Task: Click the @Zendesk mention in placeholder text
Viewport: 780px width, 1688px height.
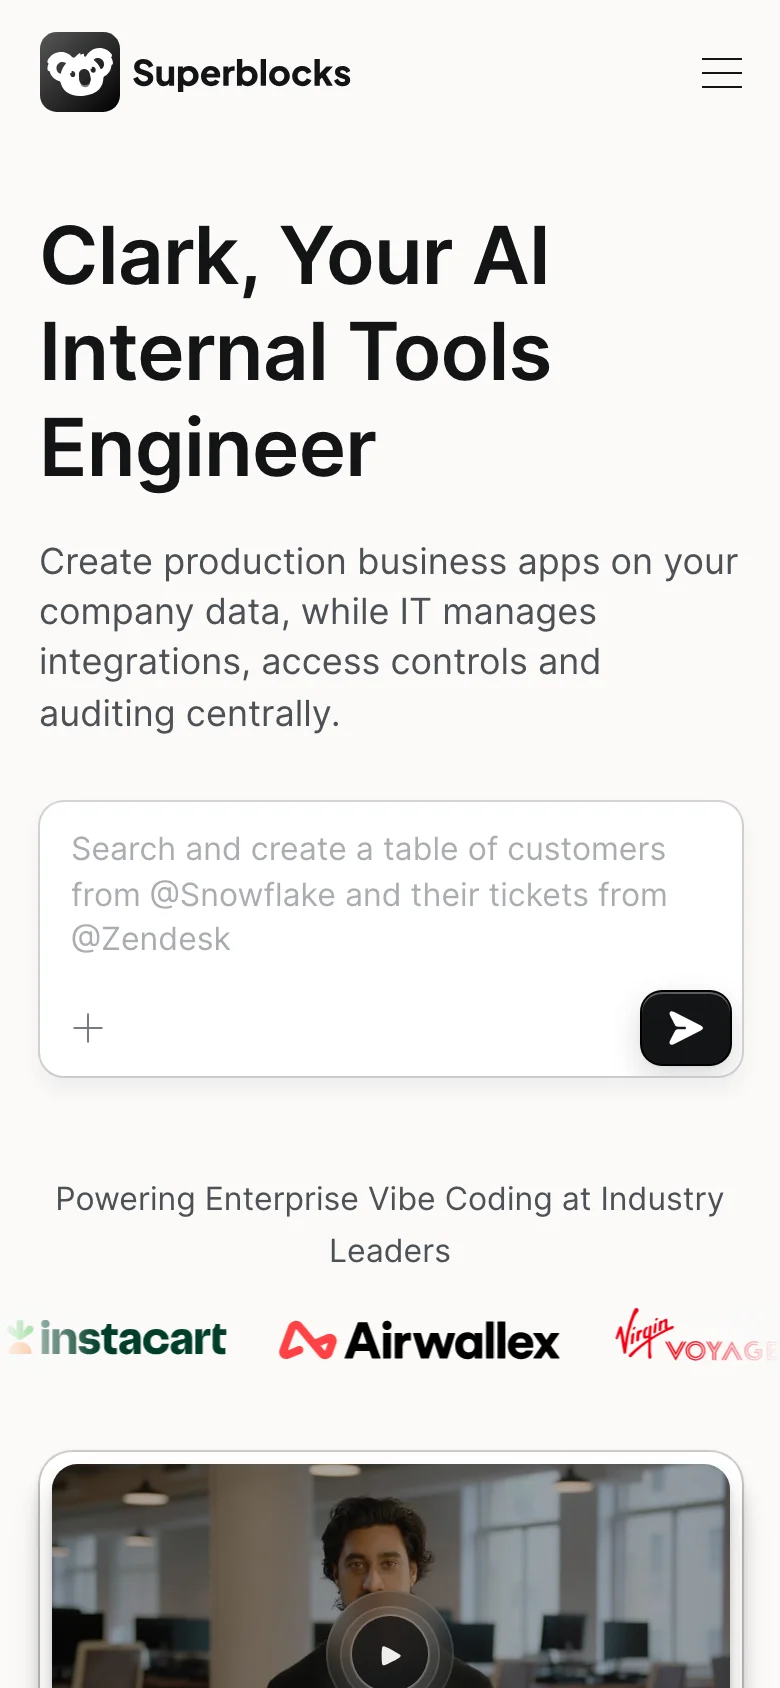Action: (x=151, y=939)
